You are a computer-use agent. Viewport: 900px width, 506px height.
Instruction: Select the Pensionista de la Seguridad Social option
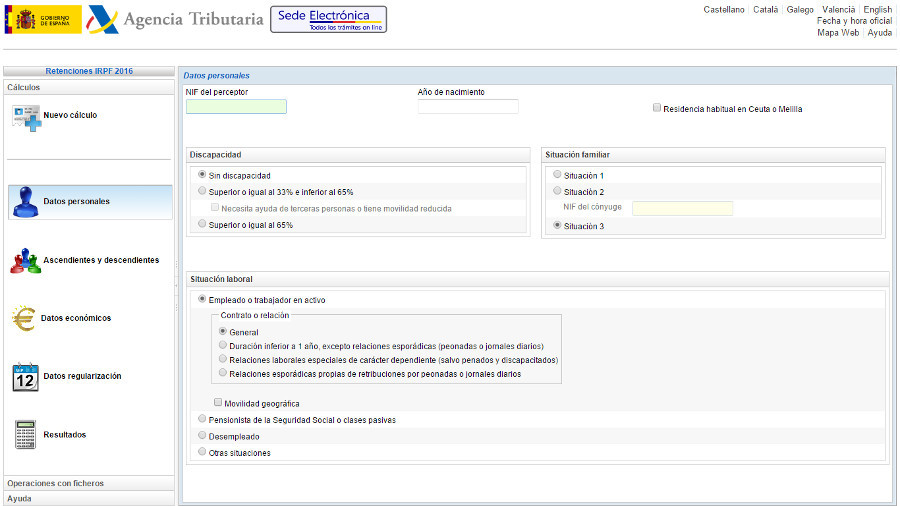coord(203,420)
